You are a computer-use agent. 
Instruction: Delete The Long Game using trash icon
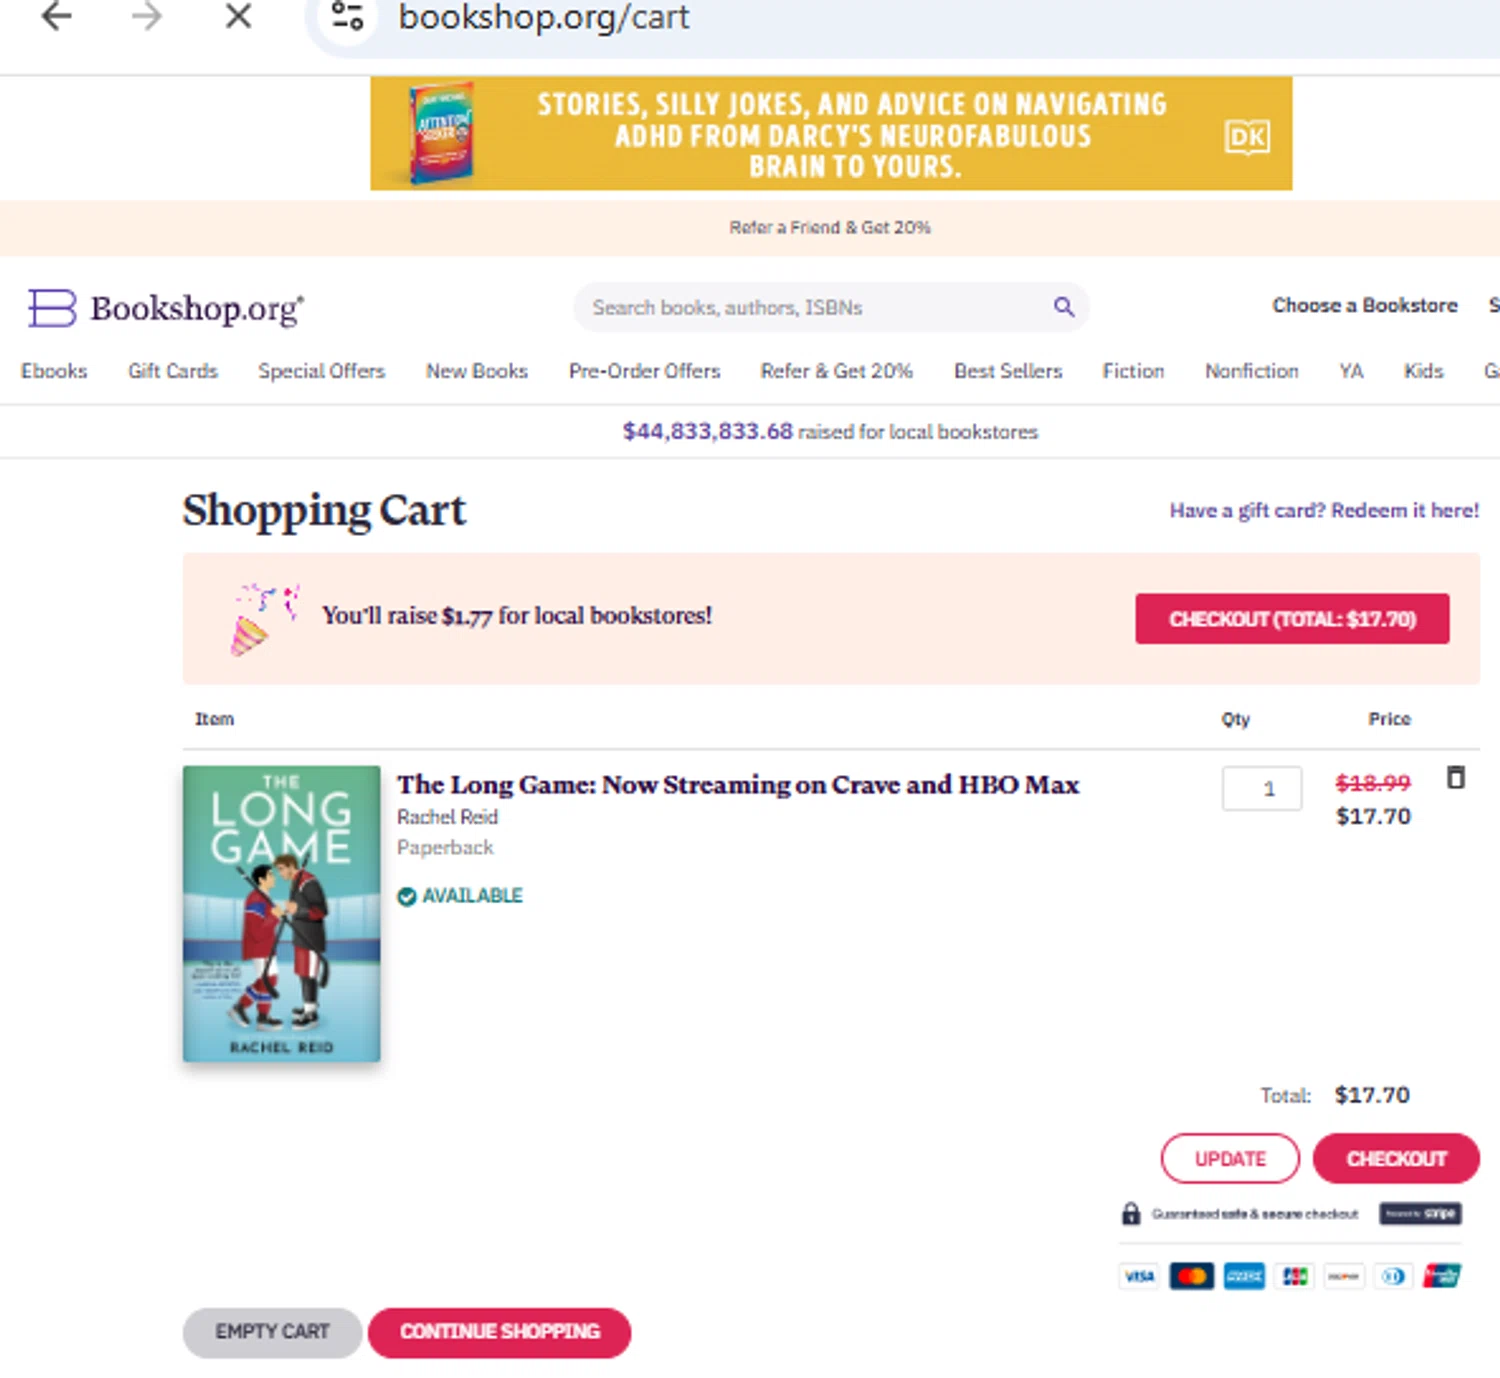[x=1455, y=778]
